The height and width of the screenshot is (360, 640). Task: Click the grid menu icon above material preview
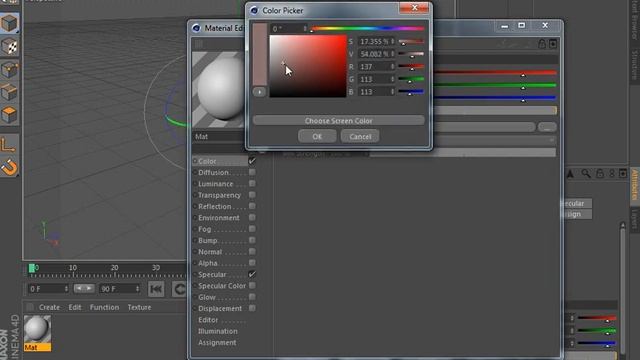click(199, 44)
